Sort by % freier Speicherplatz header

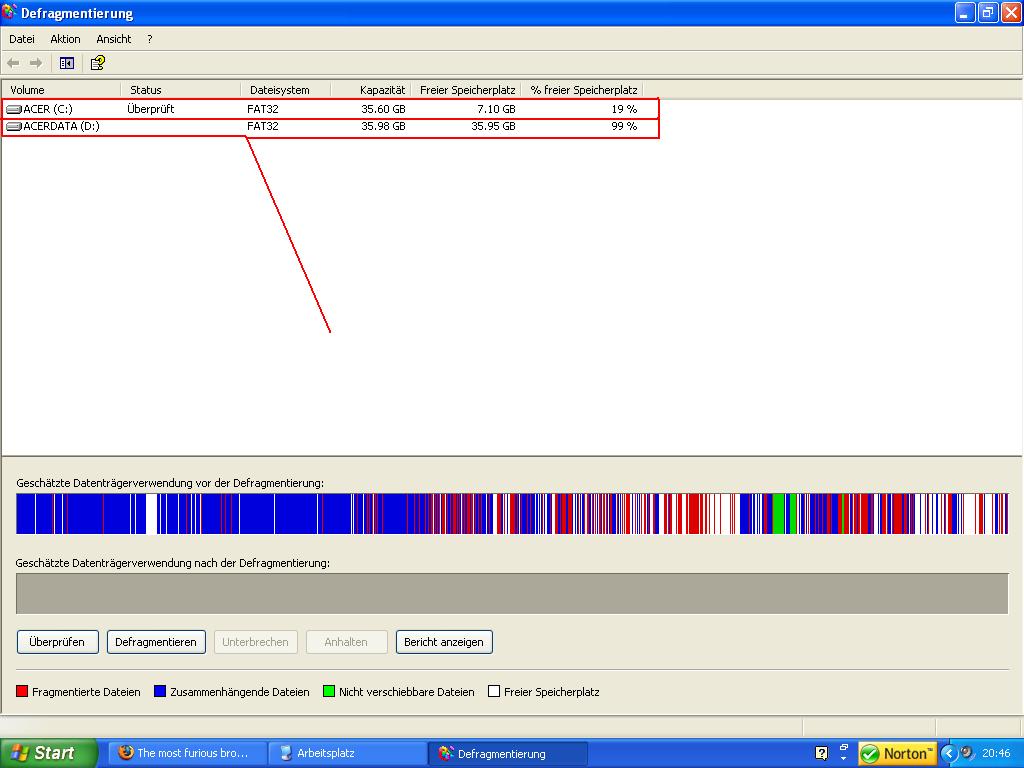coord(582,90)
